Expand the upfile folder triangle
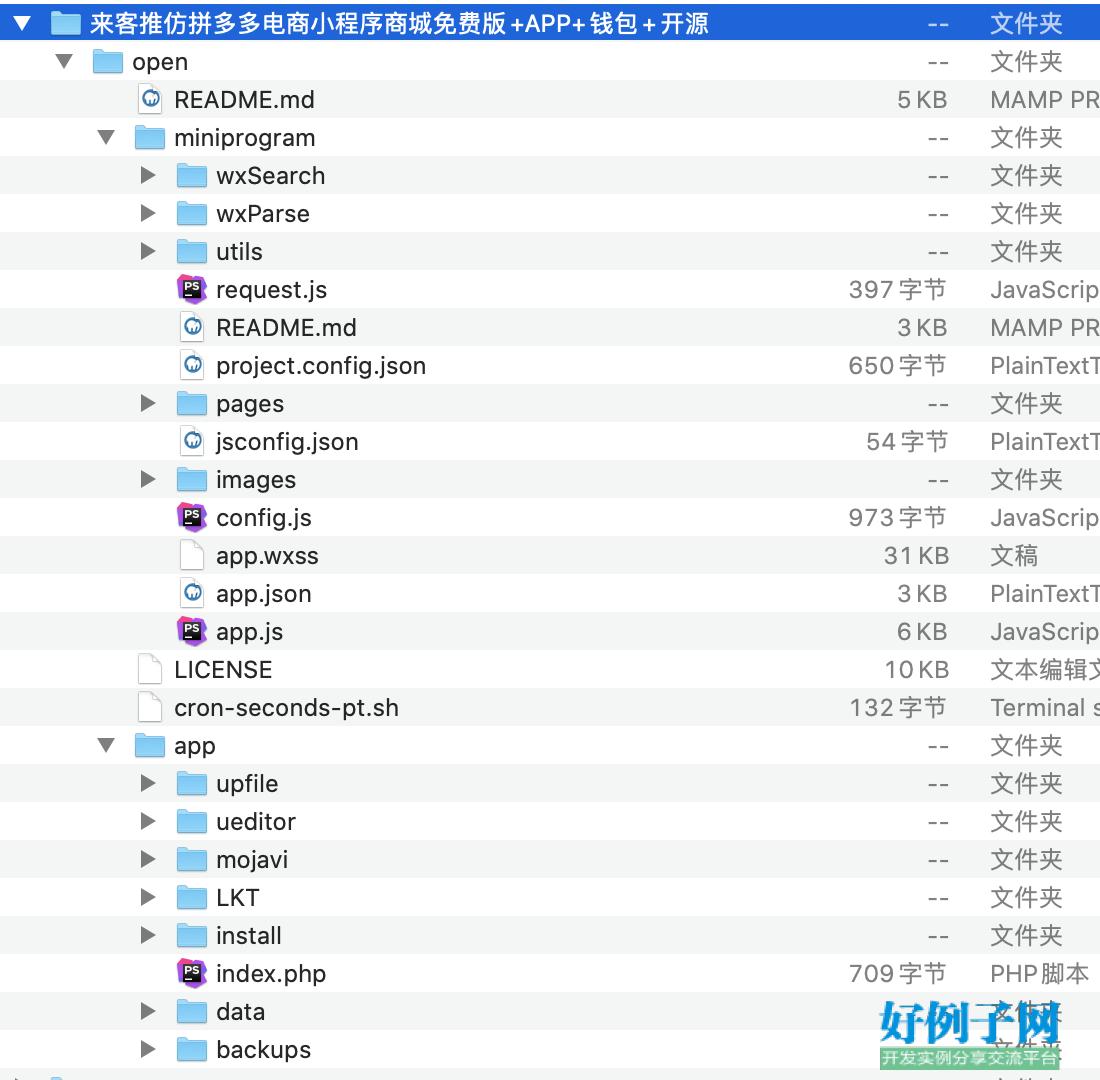Viewport: 1100px width, 1080px height. pos(147,783)
